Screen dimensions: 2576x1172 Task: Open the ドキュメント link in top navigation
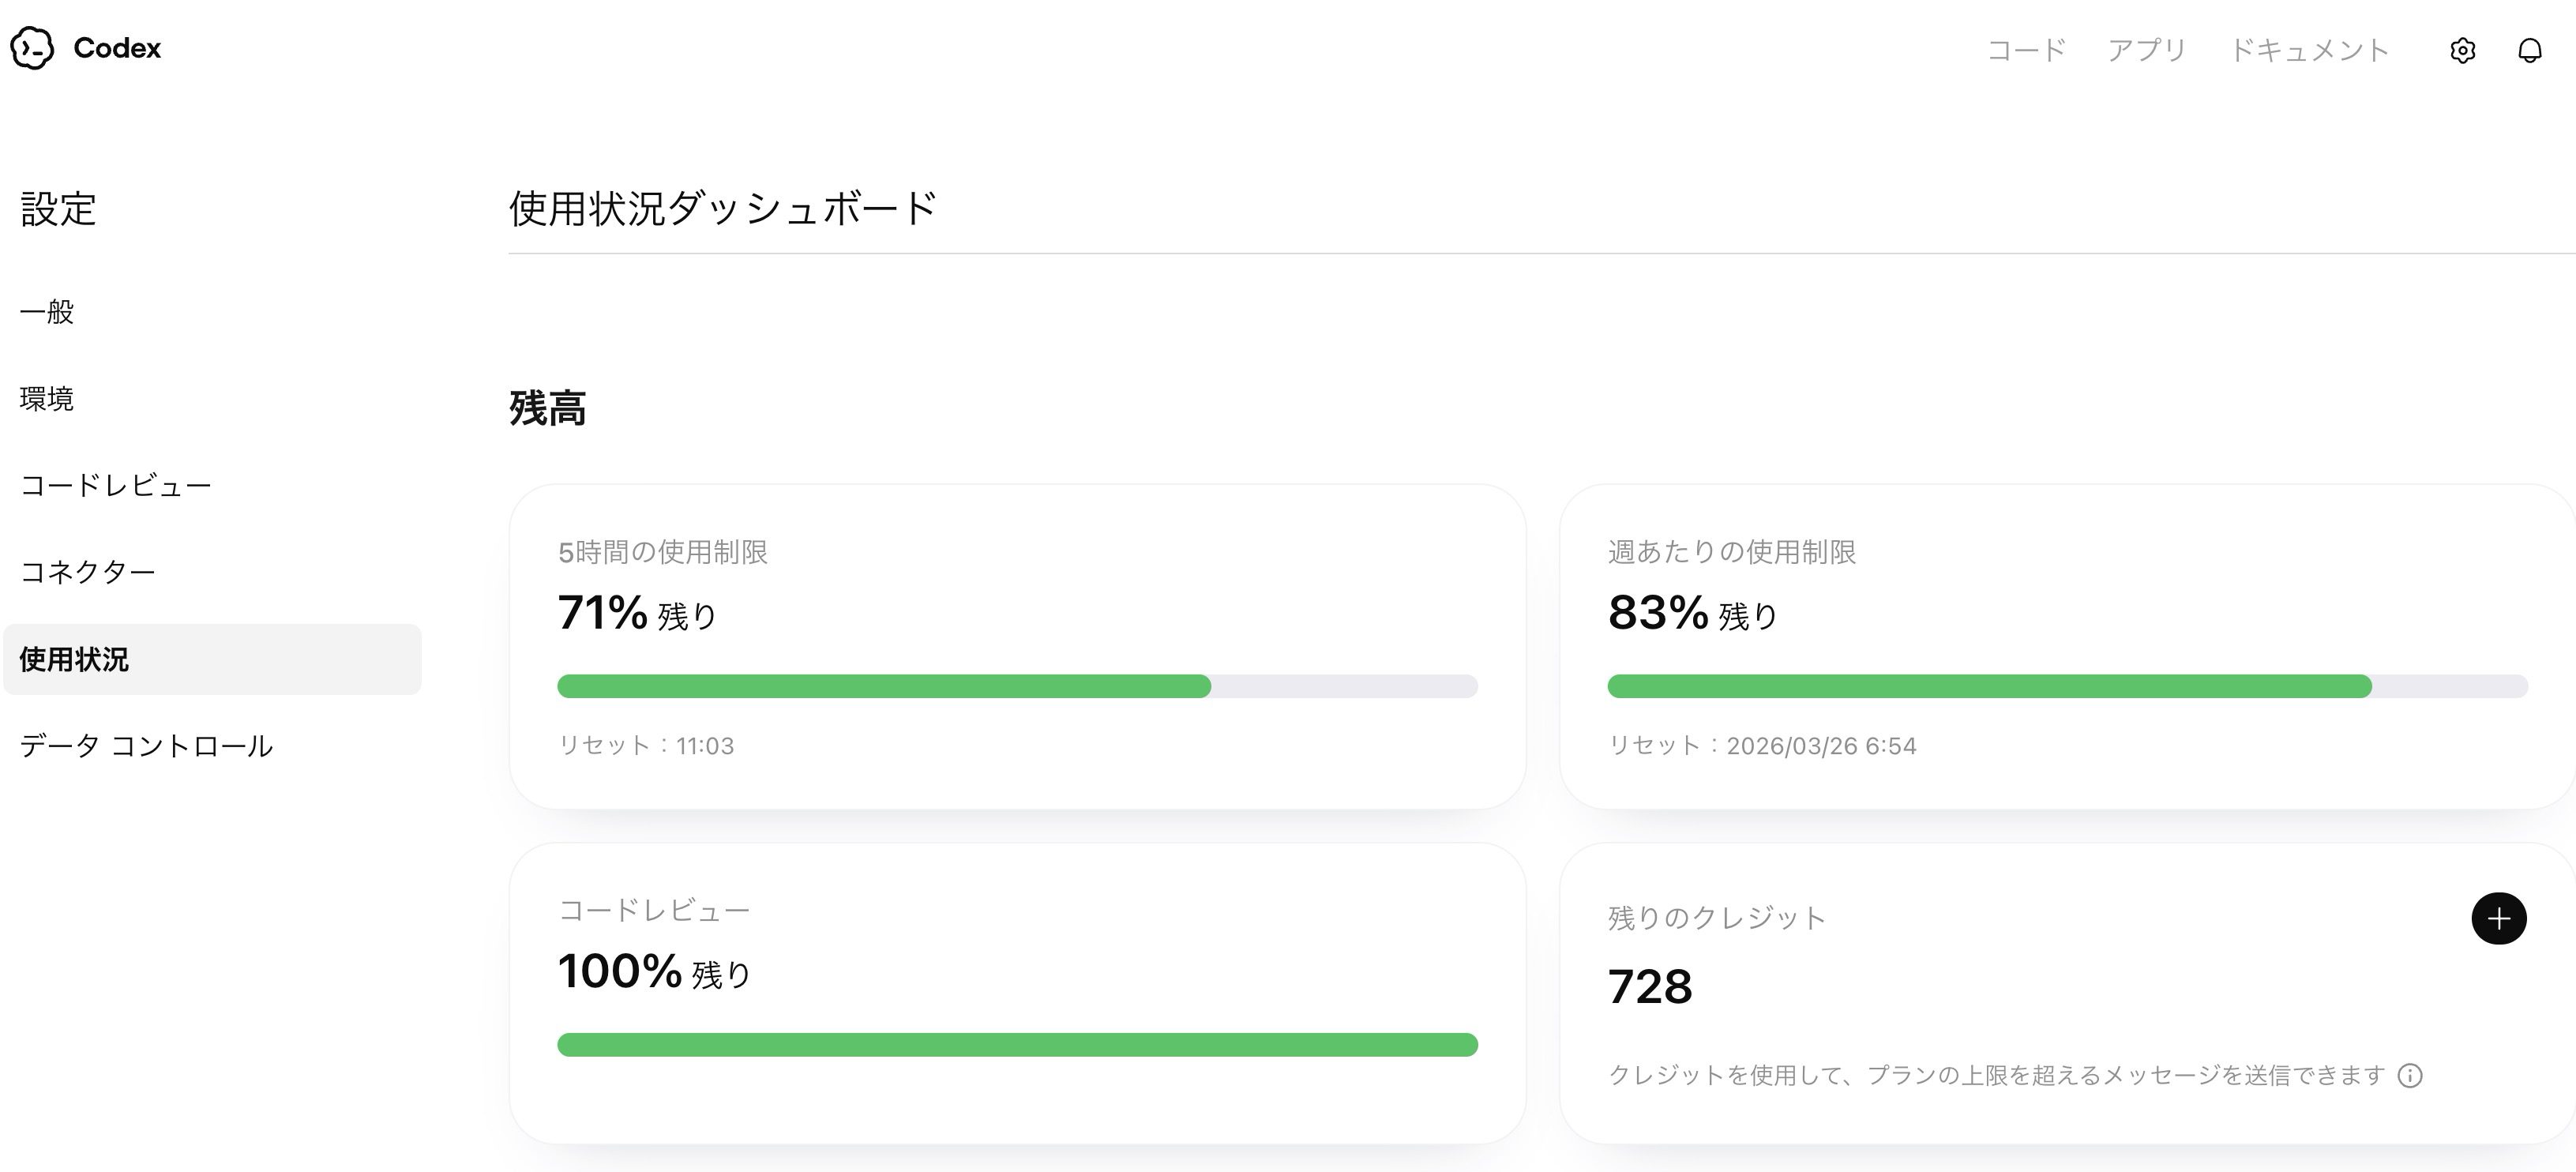coord(2309,50)
